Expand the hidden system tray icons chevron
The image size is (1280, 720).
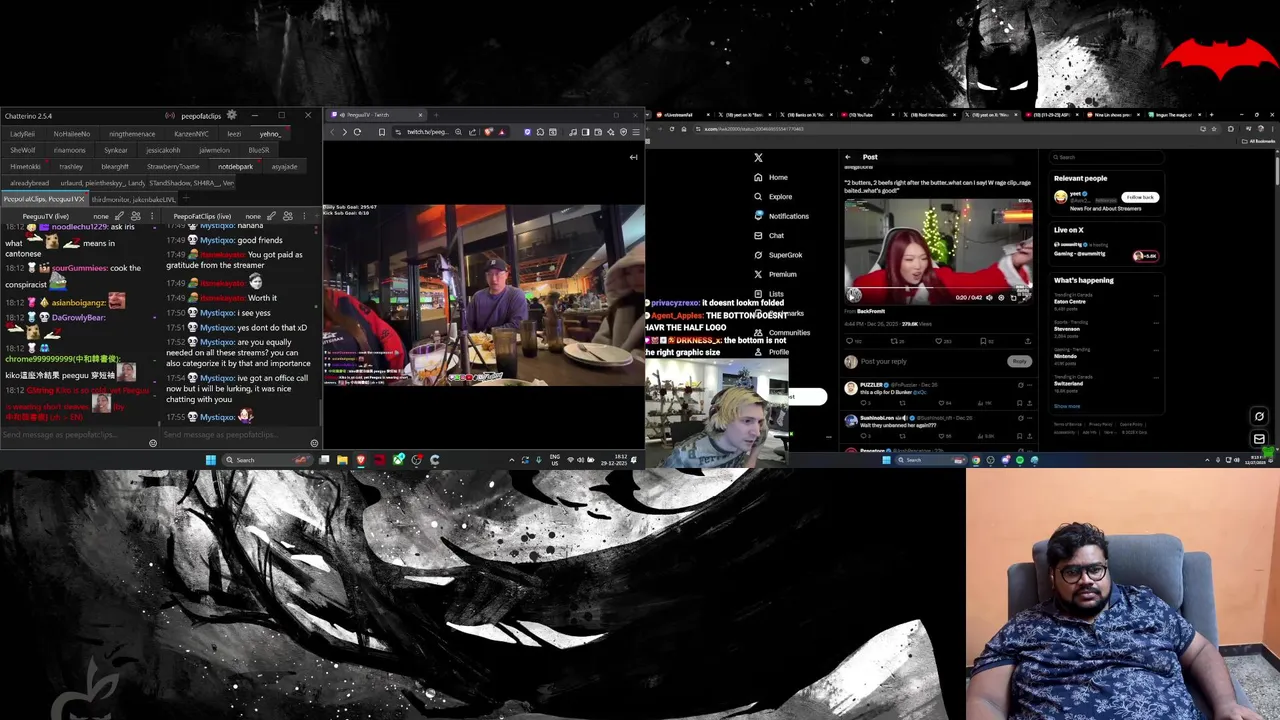(511, 460)
